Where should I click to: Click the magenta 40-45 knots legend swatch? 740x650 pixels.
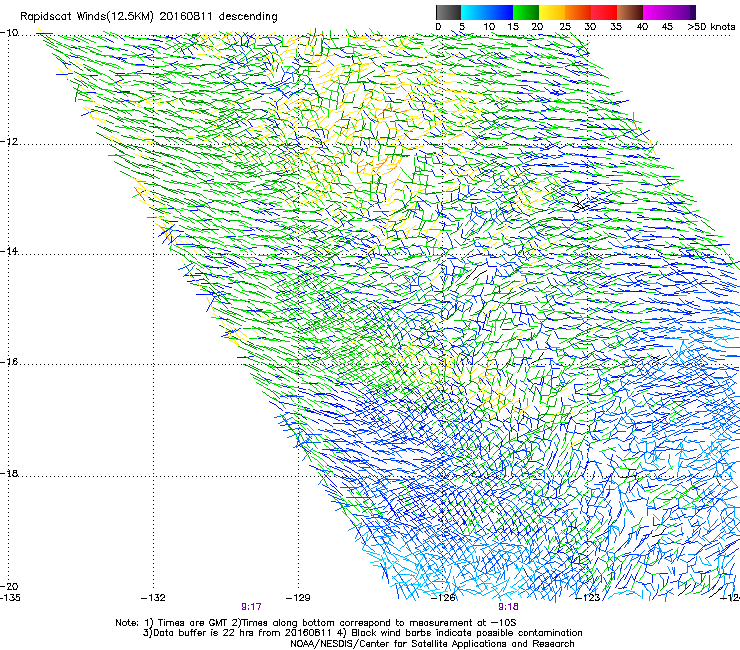point(656,12)
